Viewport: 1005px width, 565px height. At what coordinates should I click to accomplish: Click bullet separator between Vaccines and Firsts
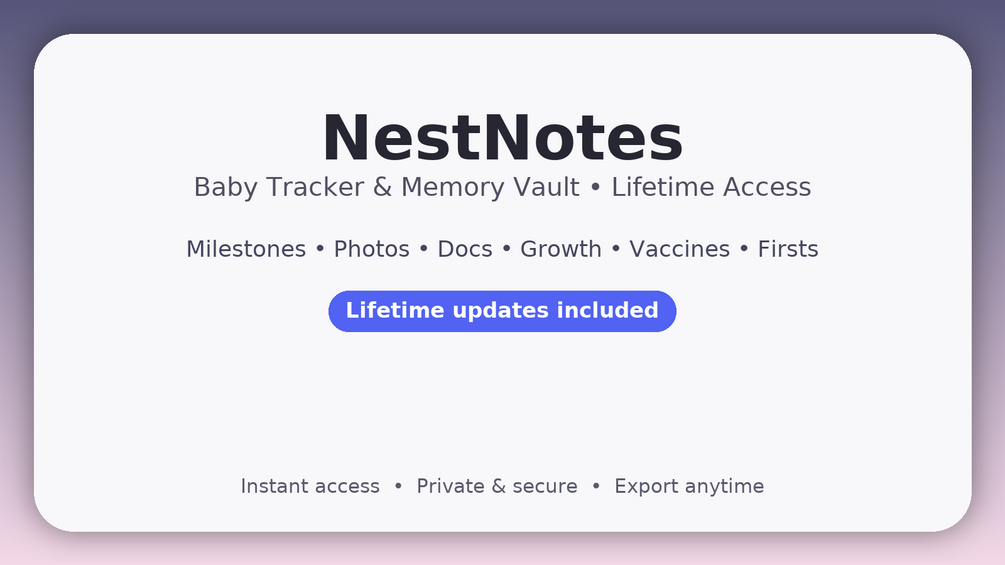(744, 249)
